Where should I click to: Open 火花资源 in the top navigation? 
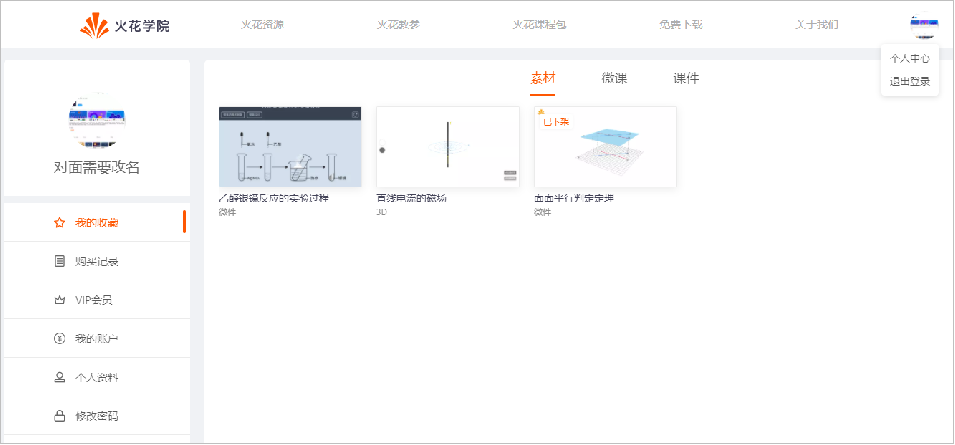(x=262, y=25)
